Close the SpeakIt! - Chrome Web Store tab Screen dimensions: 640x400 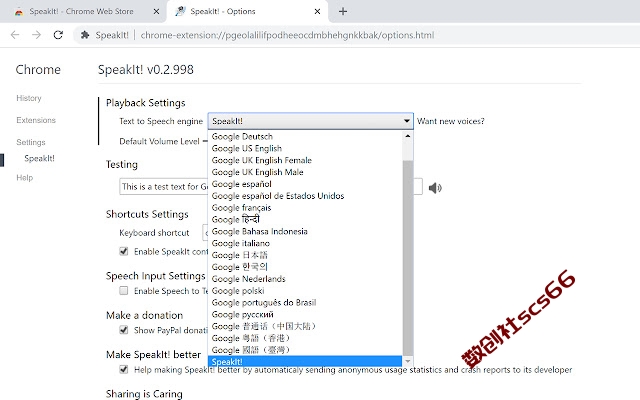coord(156,11)
